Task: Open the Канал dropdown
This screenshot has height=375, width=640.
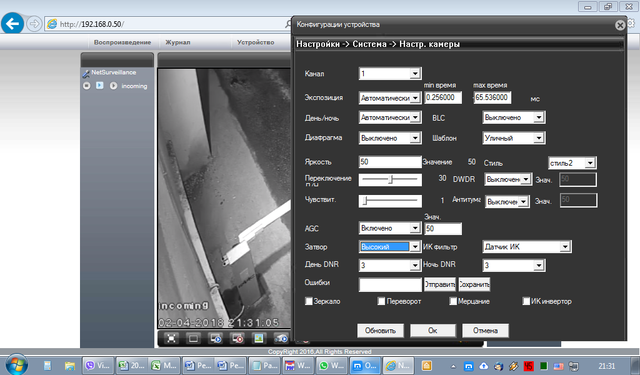Action: click(x=390, y=73)
